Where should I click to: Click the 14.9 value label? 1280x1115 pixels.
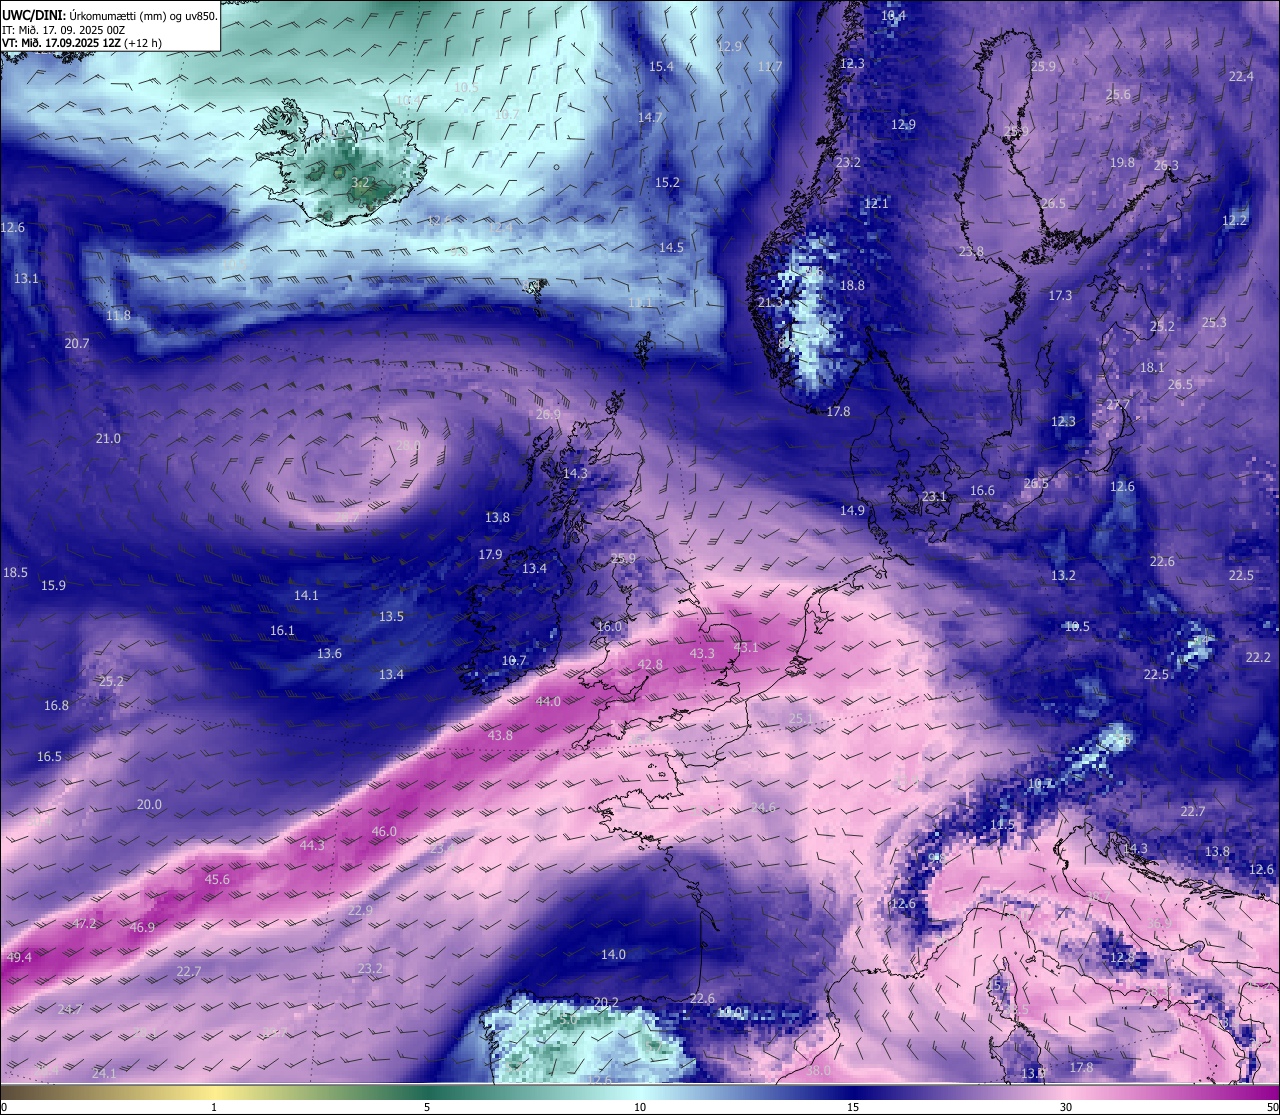point(852,510)
